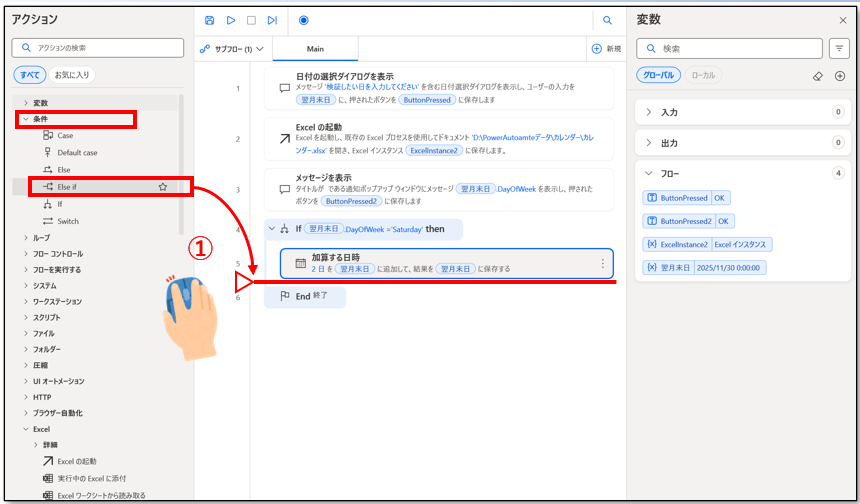
Task: Collapse the フロー variables section
Action: pos(648,173)
